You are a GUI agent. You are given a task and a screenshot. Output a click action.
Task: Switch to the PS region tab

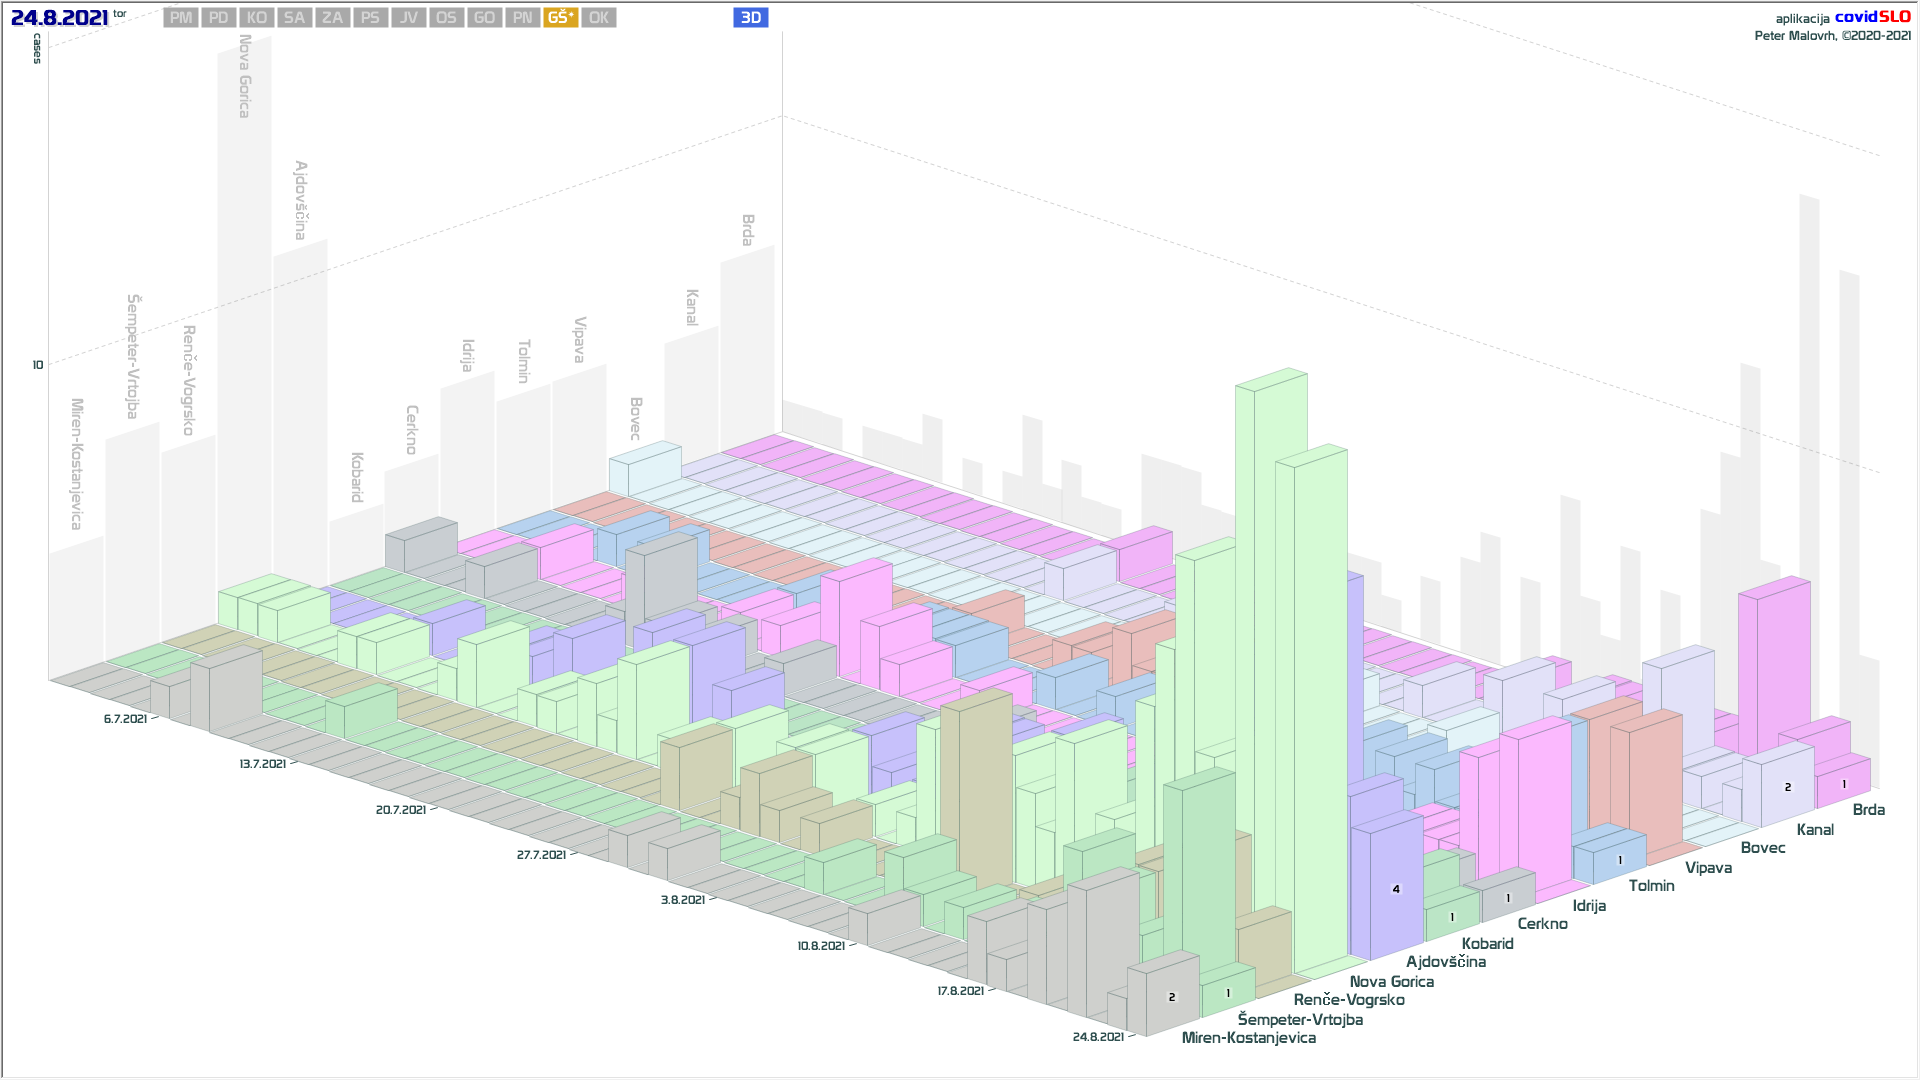tap(370, 18)
